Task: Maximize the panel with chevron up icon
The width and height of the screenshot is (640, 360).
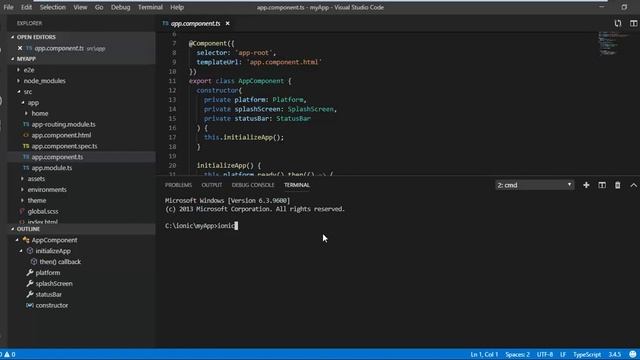Action: (633, 185)
